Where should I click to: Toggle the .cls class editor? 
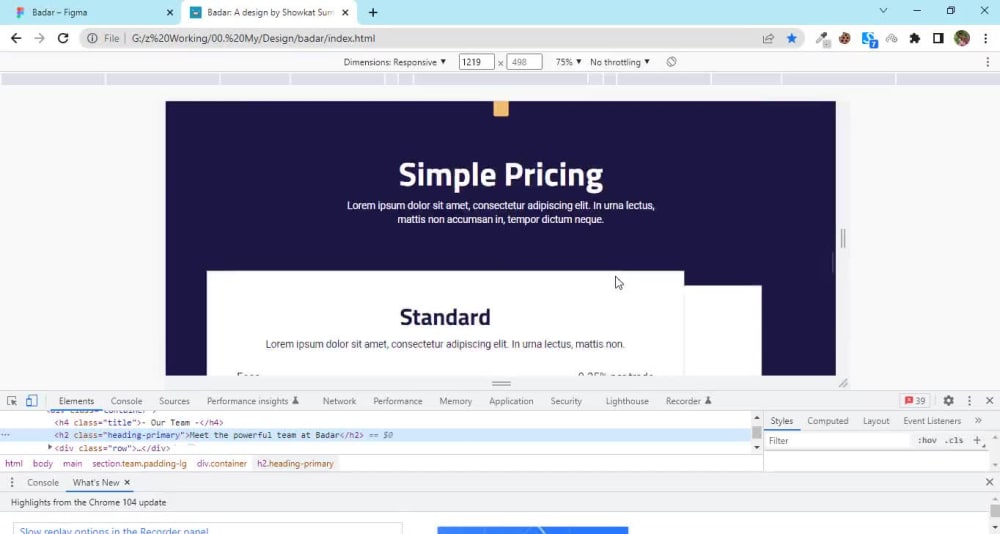[953, 440]
